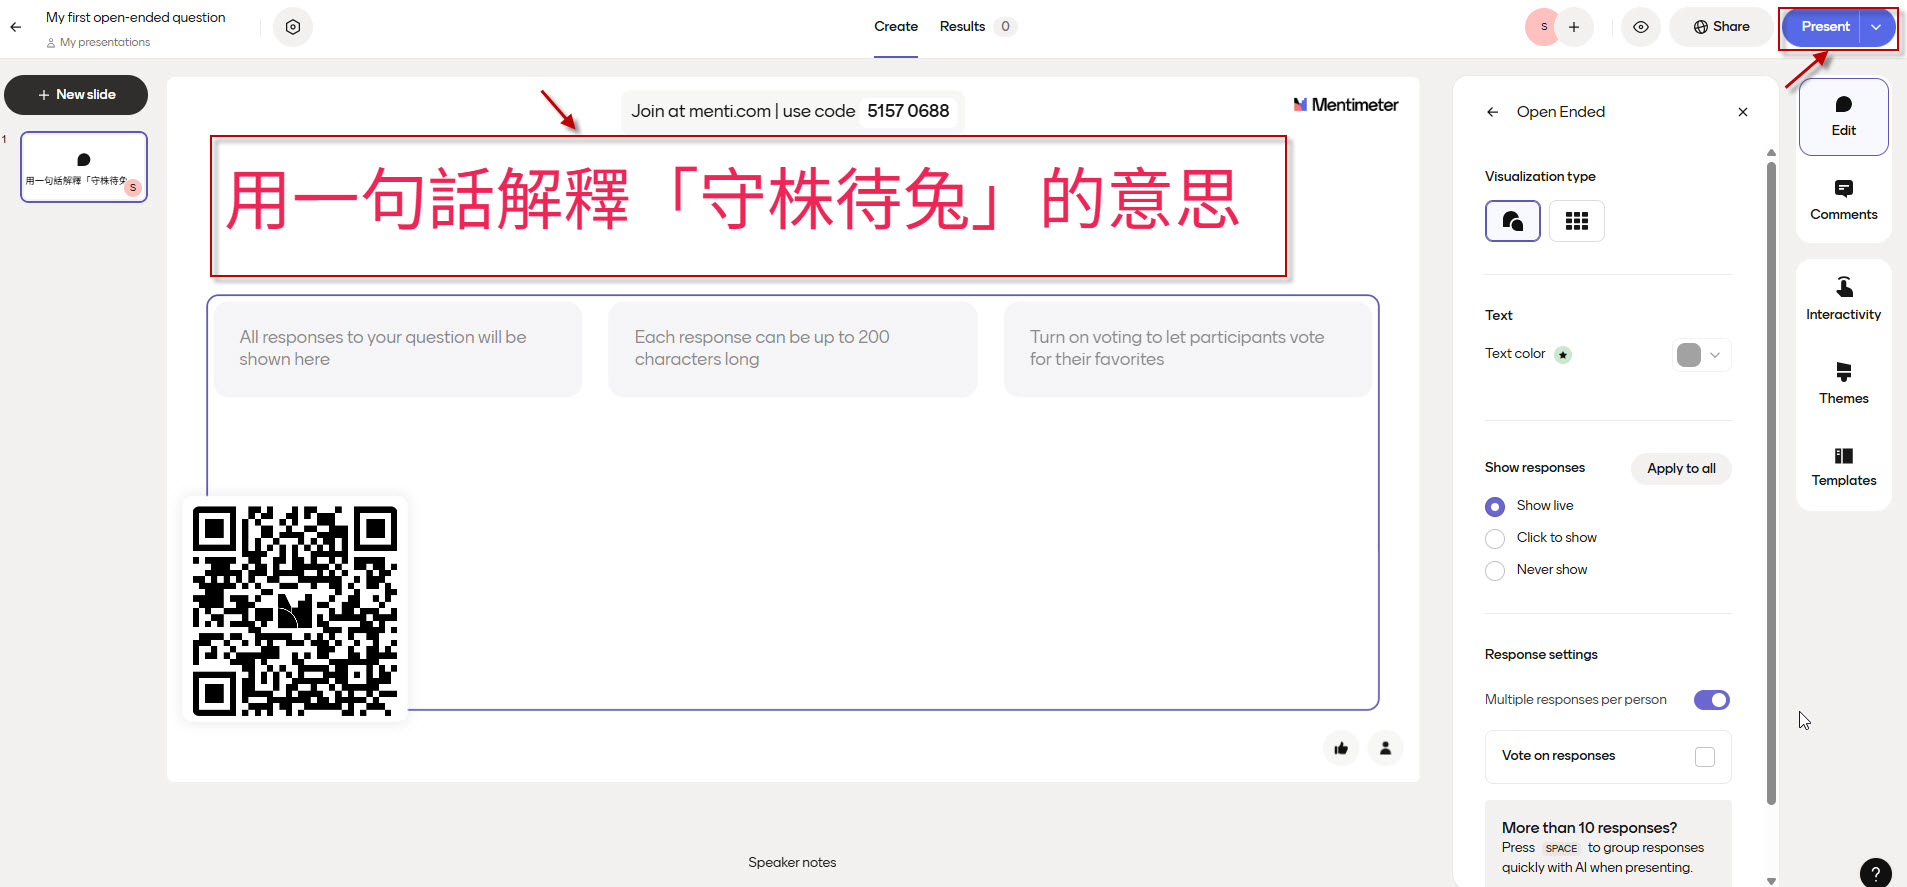Expand the Present button dropdown arrow
1907x887 pixels.
[1876, 27]
